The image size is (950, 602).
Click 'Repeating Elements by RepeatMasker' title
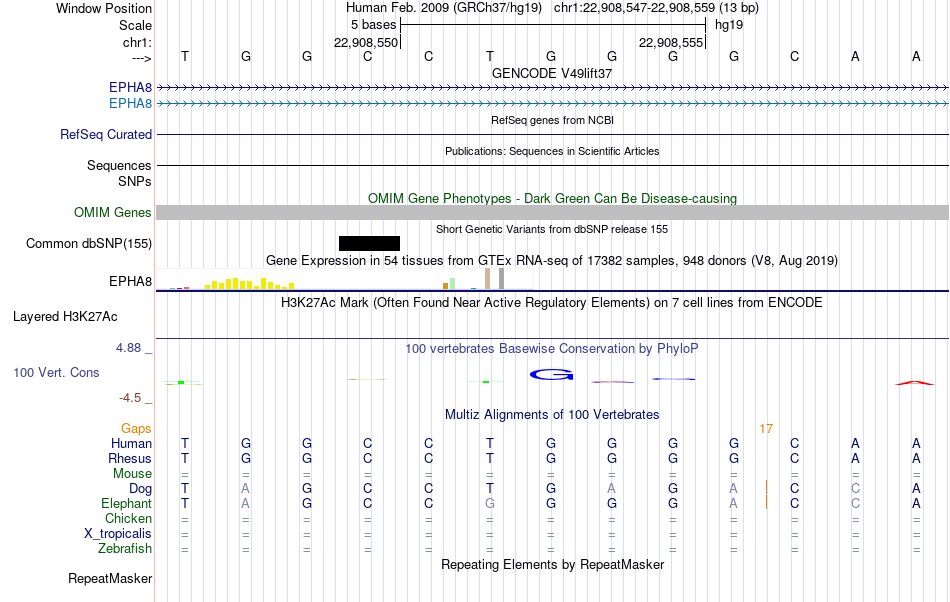pyautogui.click(x=552, y=564)
